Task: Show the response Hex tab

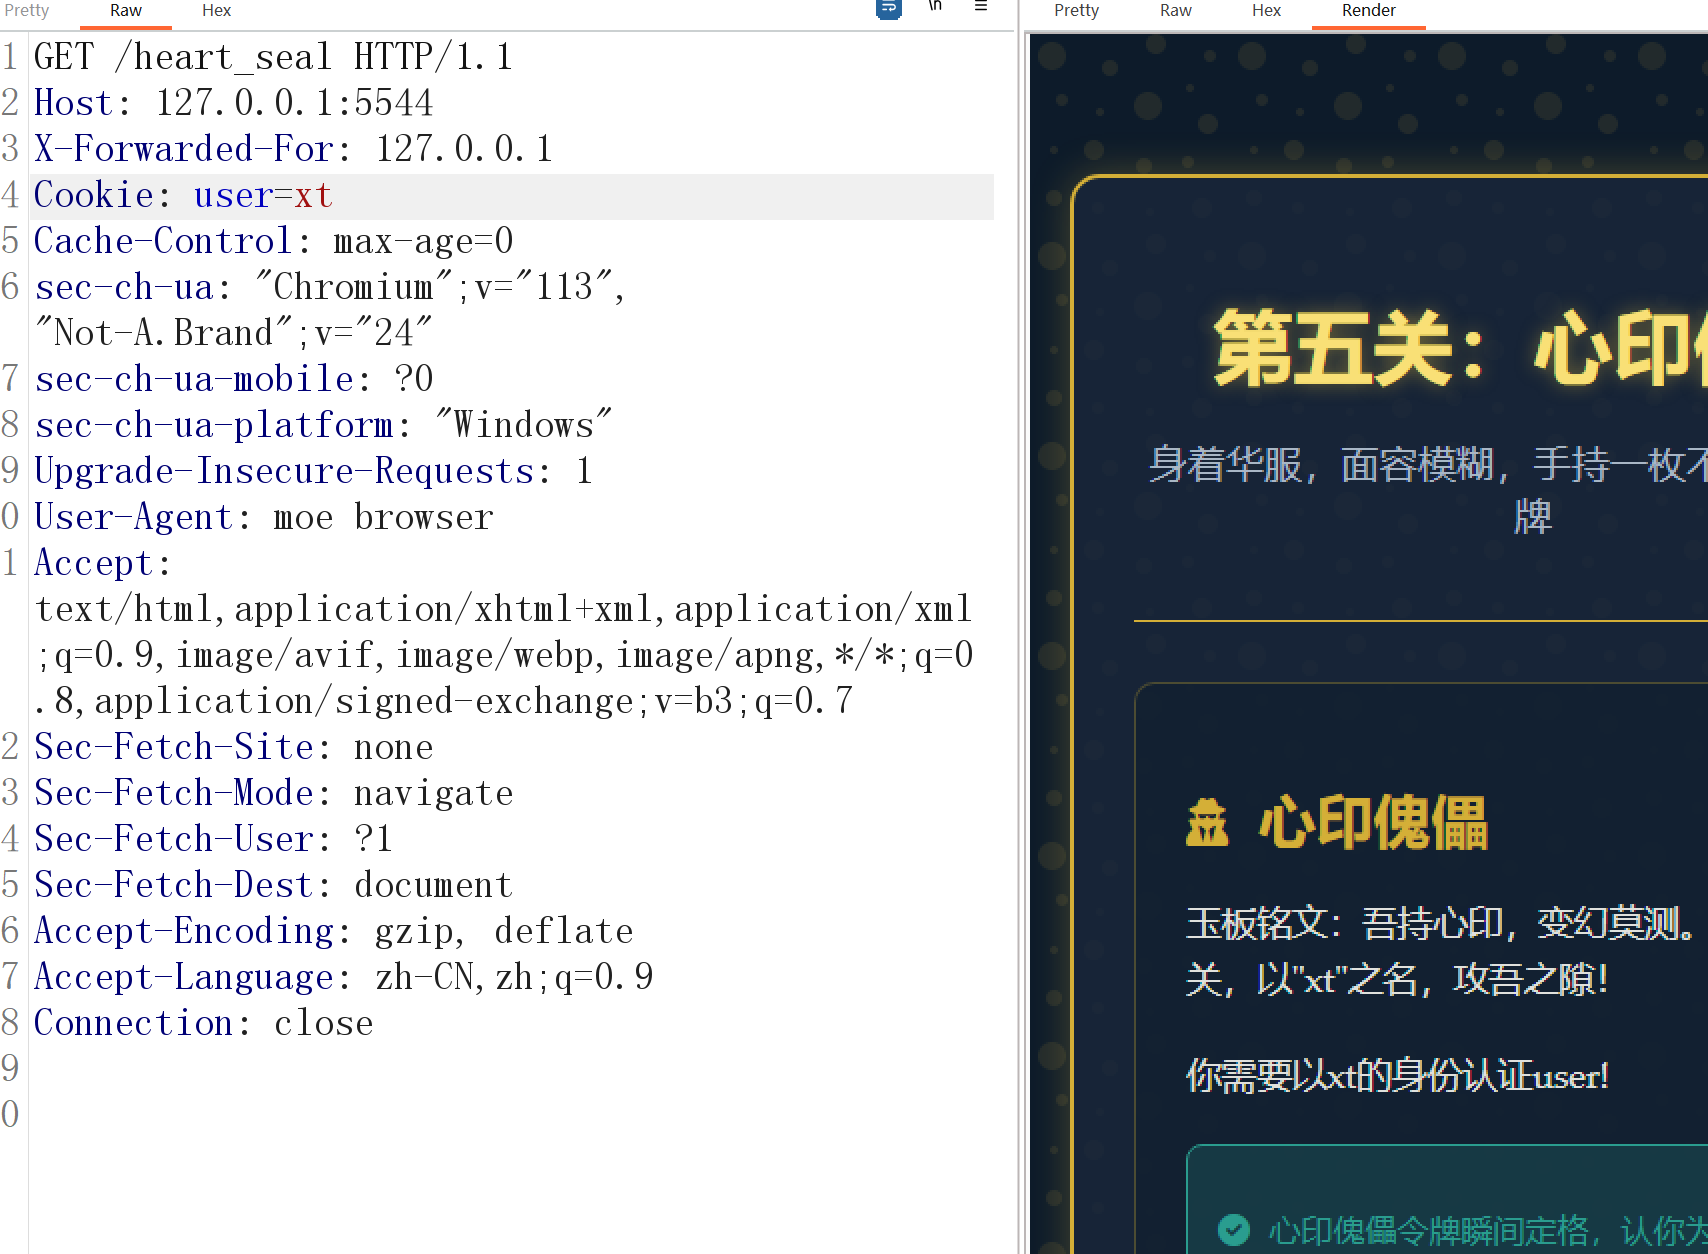Action: [x=1266, y=11]
